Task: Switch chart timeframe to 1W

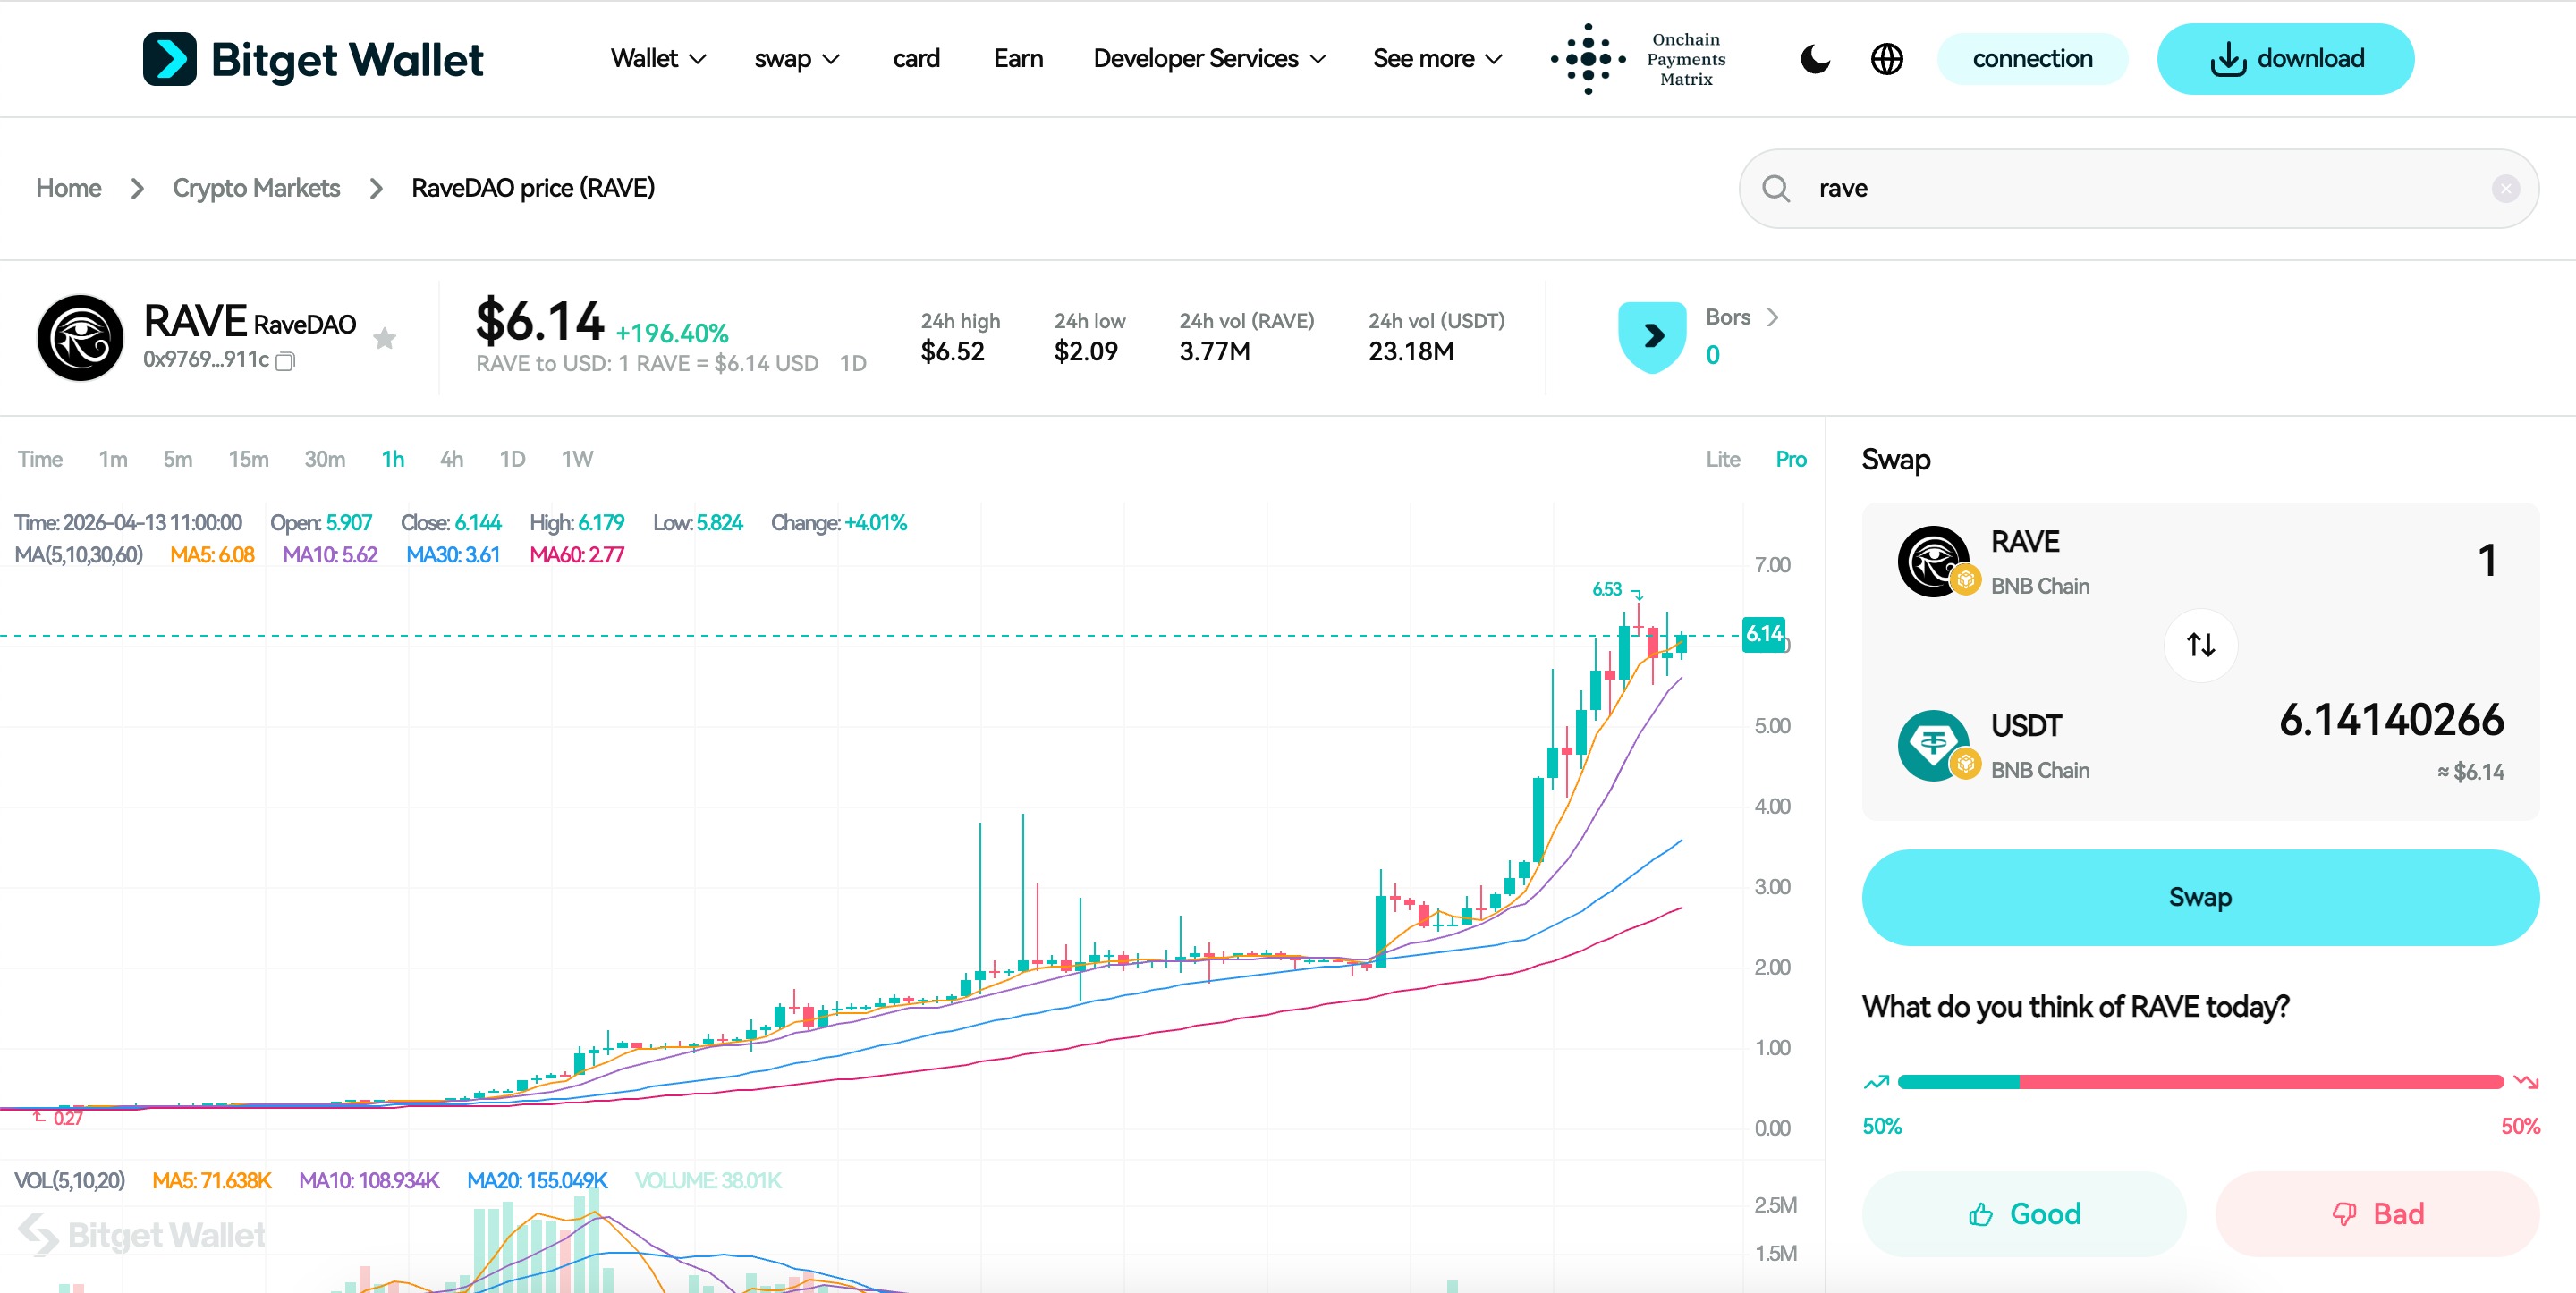Action: (576, 459)
